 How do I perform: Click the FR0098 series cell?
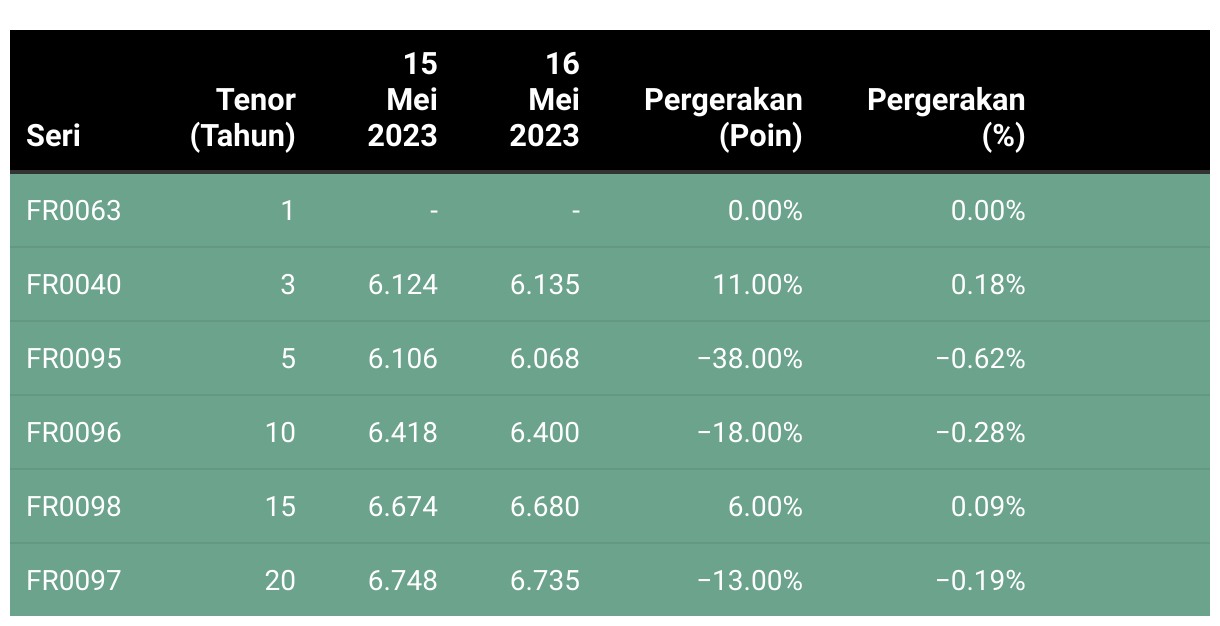point(74,506)
